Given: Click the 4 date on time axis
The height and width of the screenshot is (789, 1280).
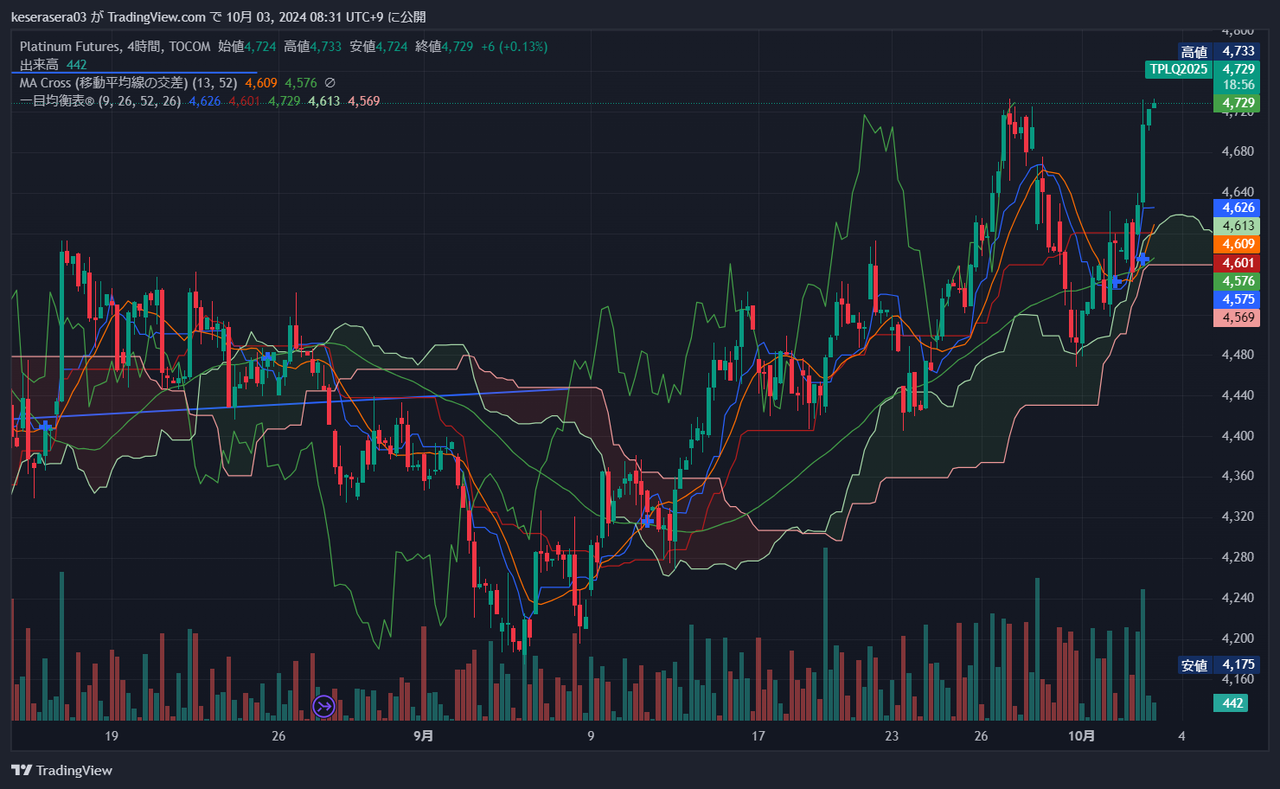Looking at the screenshot, I should [x=1182, y=736].
